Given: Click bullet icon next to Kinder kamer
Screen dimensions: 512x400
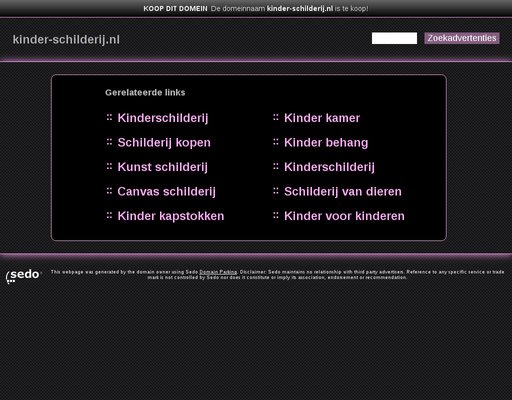Looking at the screenshot, I should click(276, 117).
